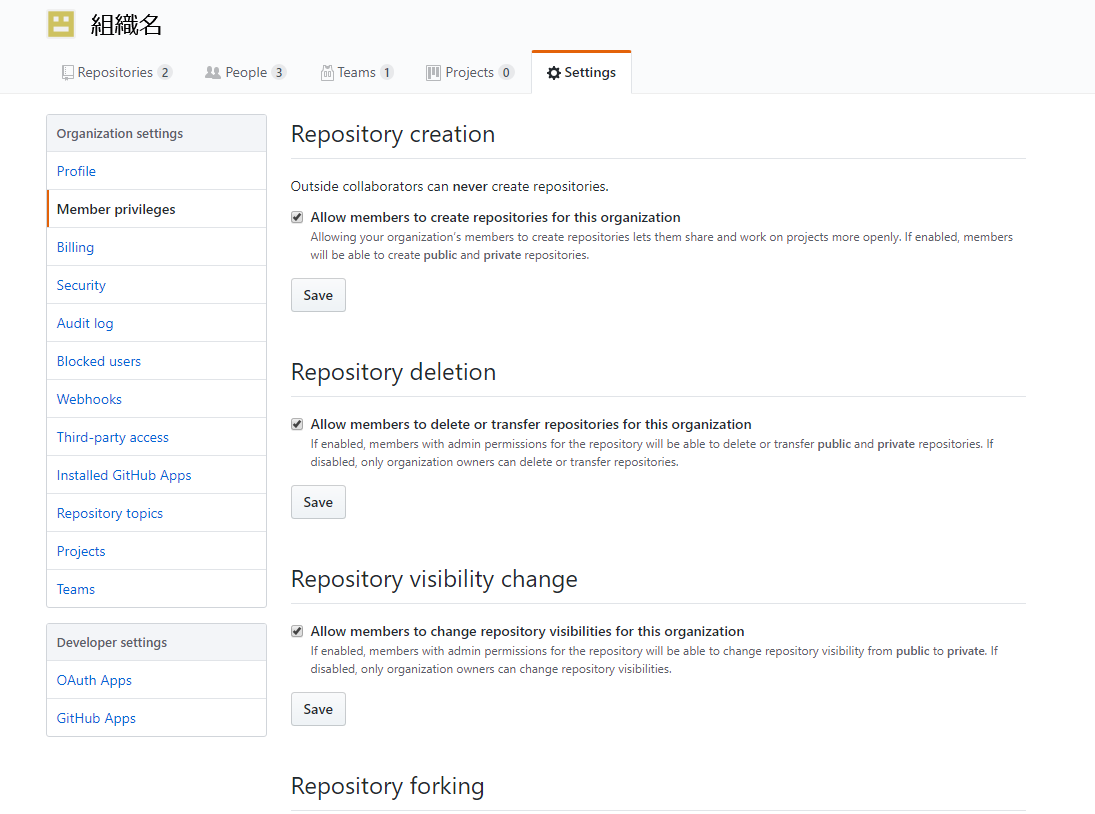Click the Teams tab icon
Viewport: 1095px width, 814px height.
(x=327, y=73)
